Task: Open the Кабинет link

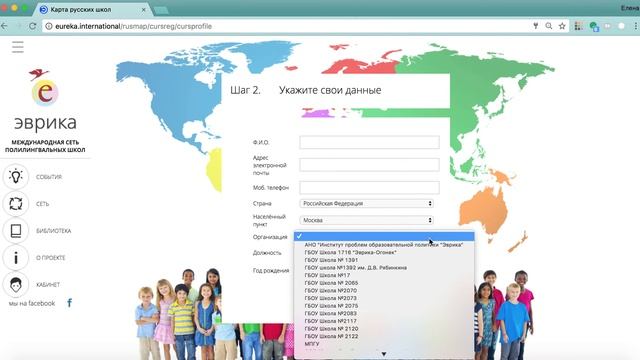Action: tap(48, 284)
